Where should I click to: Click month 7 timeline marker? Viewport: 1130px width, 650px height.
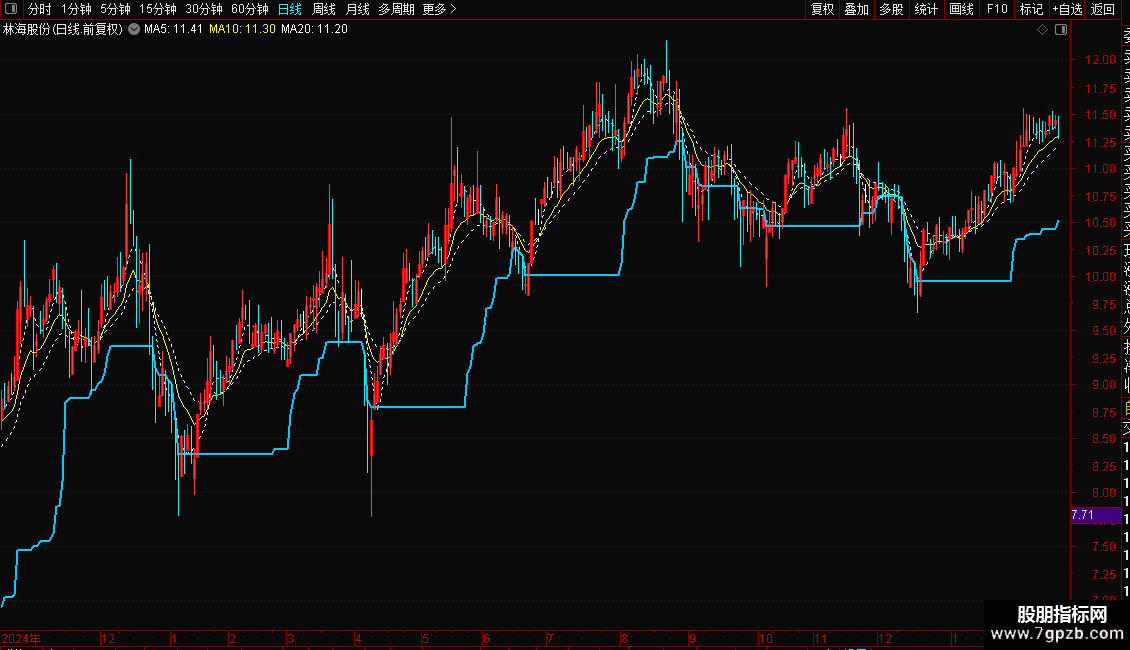(550, 638)
